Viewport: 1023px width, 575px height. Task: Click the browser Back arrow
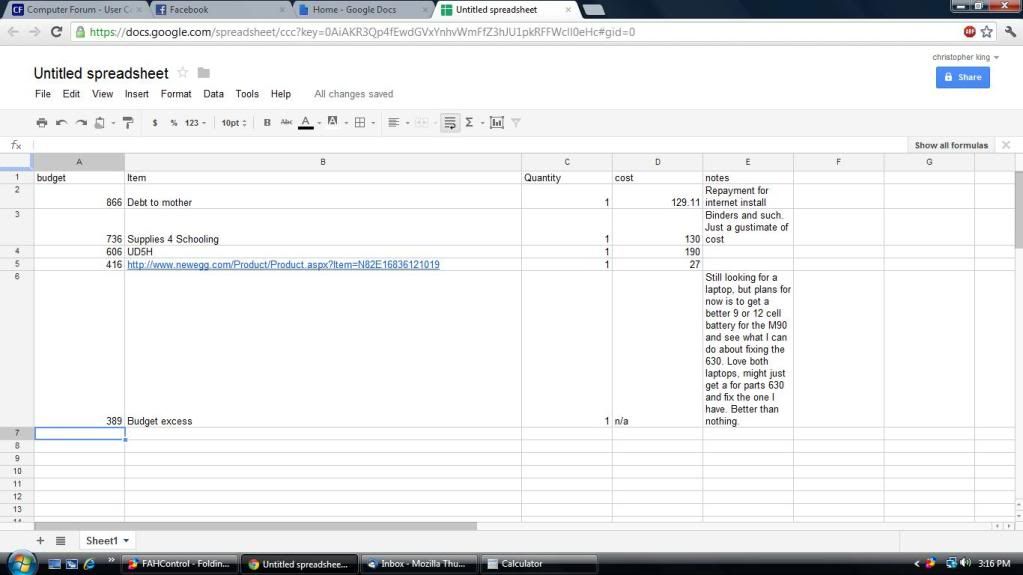click(13, 31)
